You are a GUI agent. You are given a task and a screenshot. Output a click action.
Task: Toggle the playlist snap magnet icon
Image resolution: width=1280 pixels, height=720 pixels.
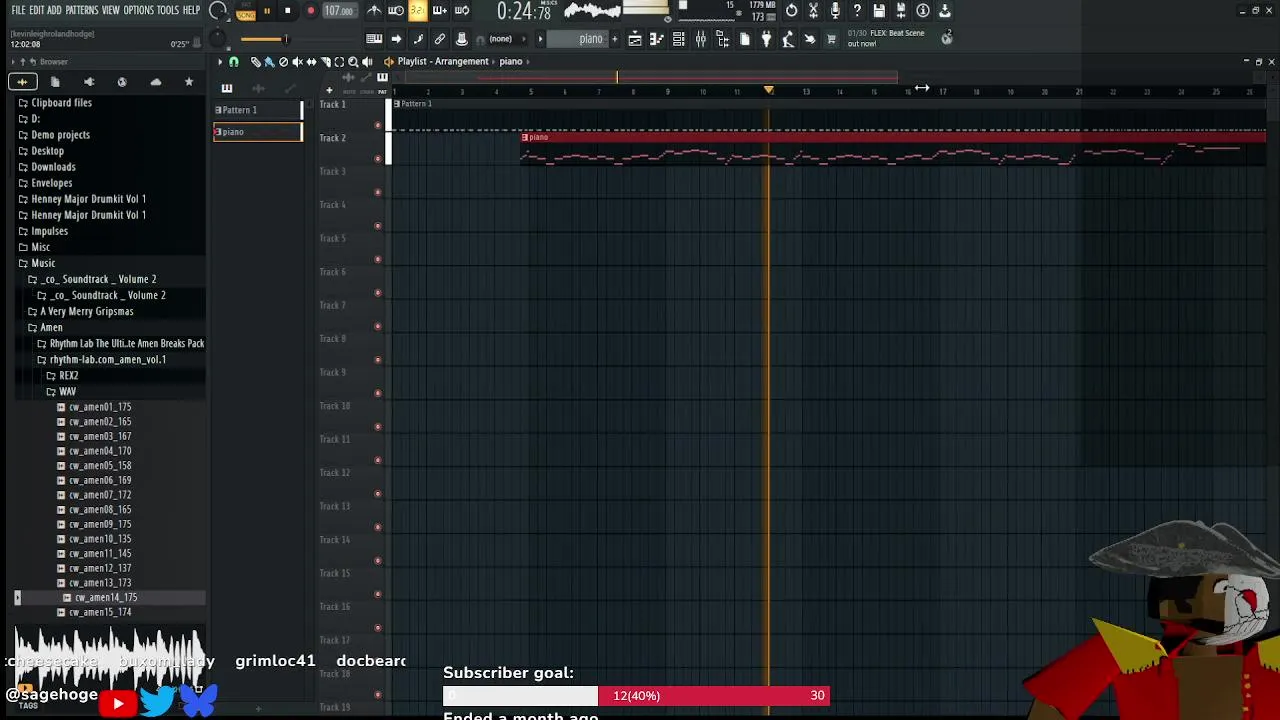point(234,62)
